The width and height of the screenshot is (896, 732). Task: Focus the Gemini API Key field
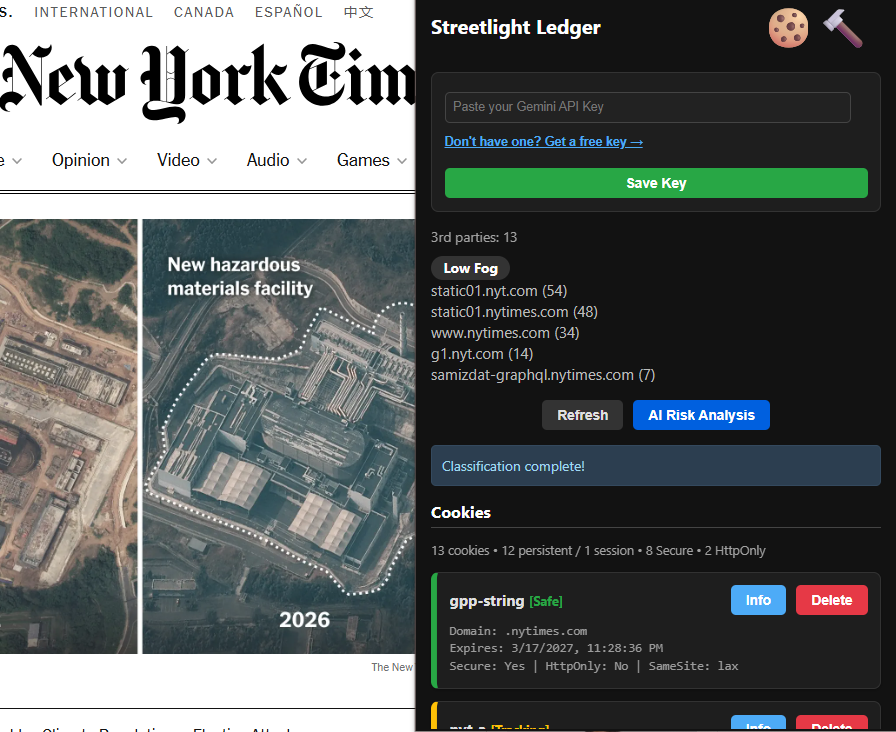click(647, 107)
